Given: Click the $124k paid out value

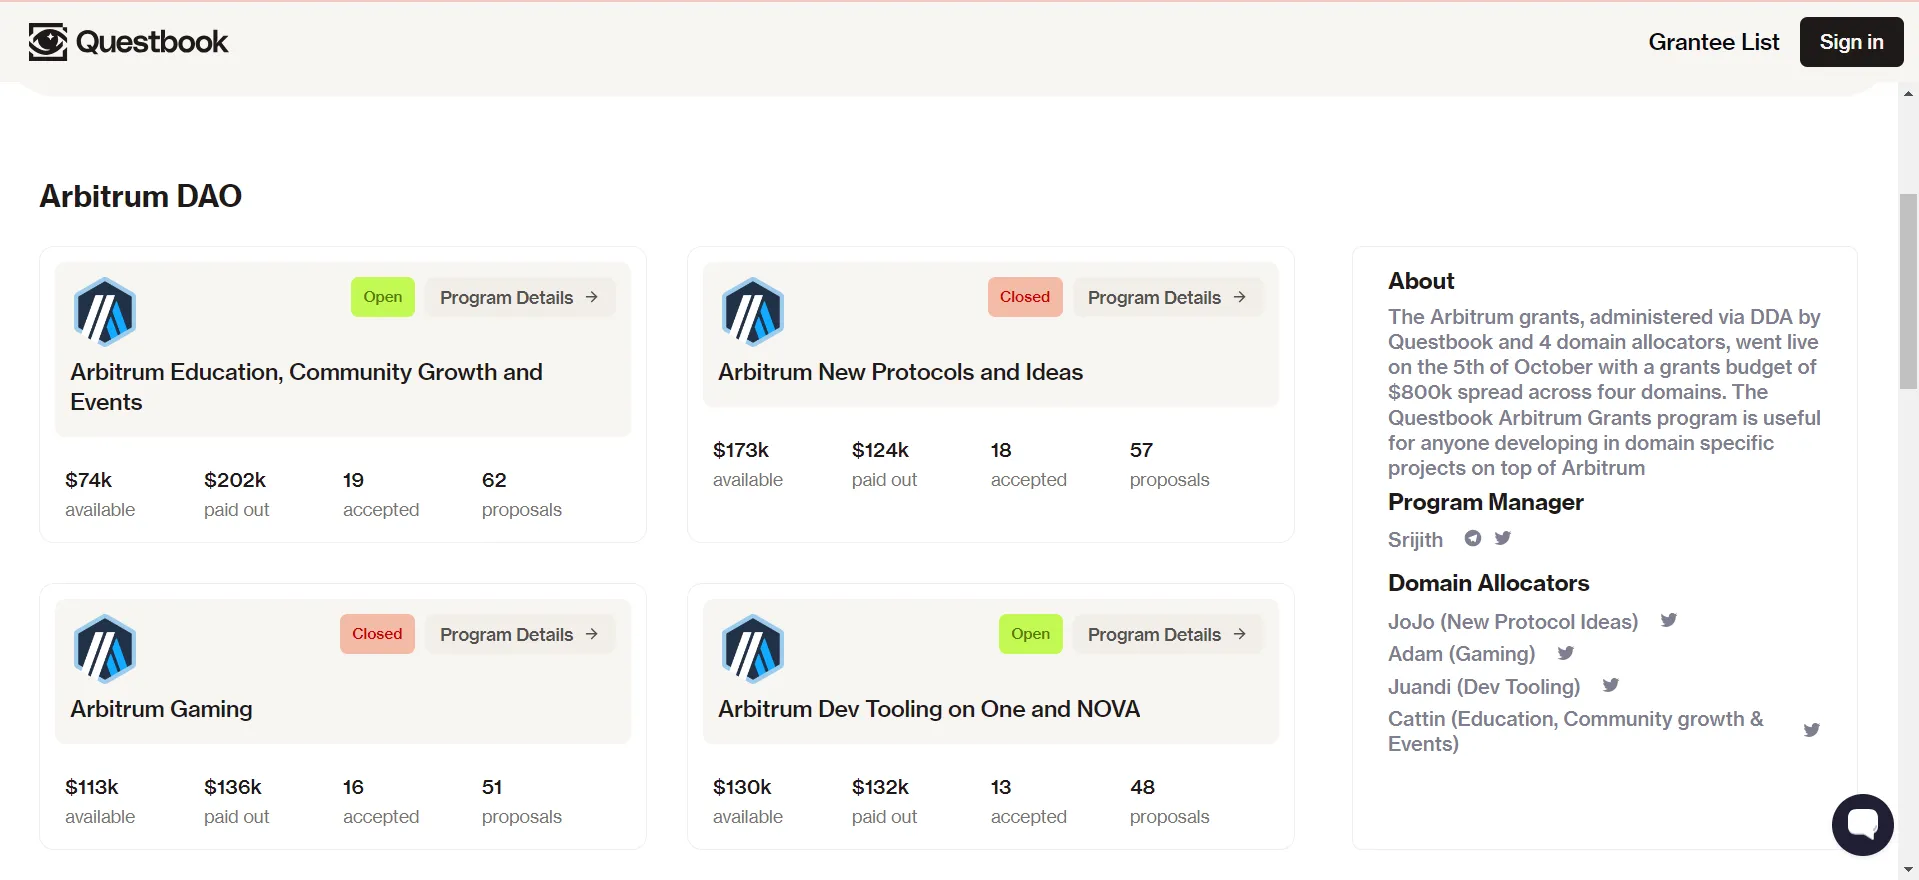Looking at the screenshot, I should pyautogui.click(x=880, y=450).
